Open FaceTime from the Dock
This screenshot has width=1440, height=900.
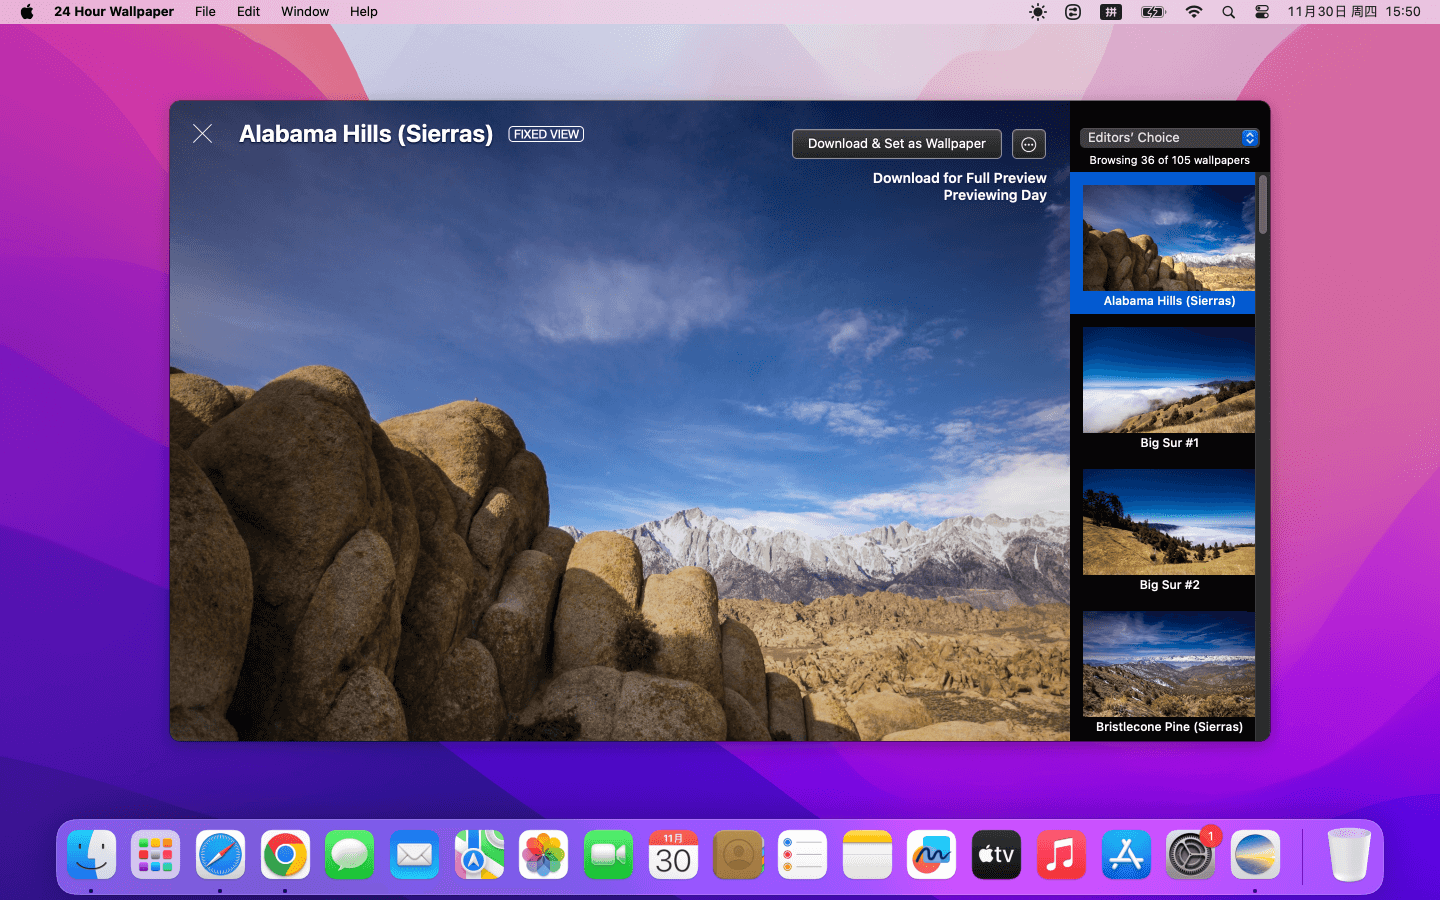[x=608, y=855]
